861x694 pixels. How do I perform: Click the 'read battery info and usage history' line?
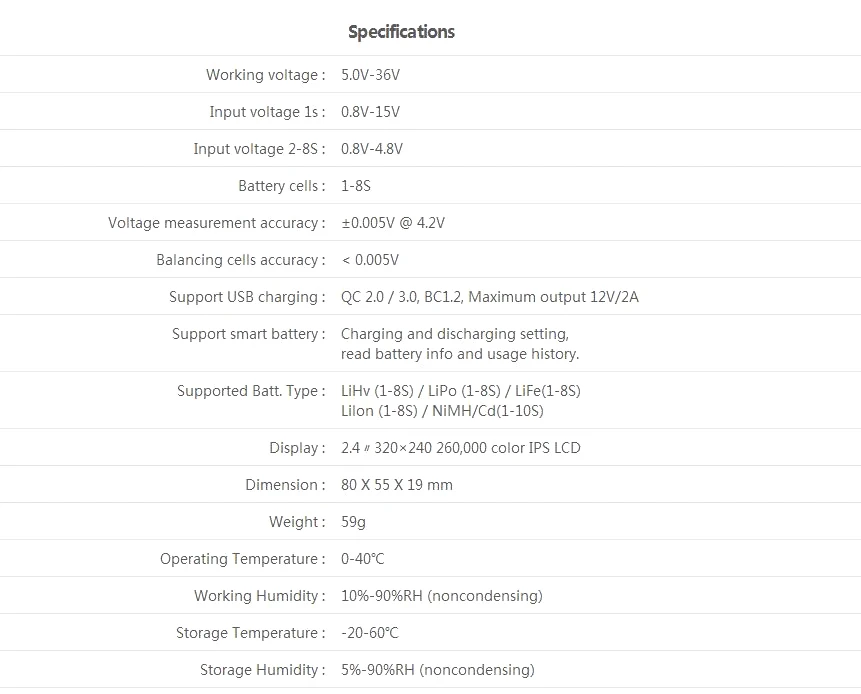460,354
